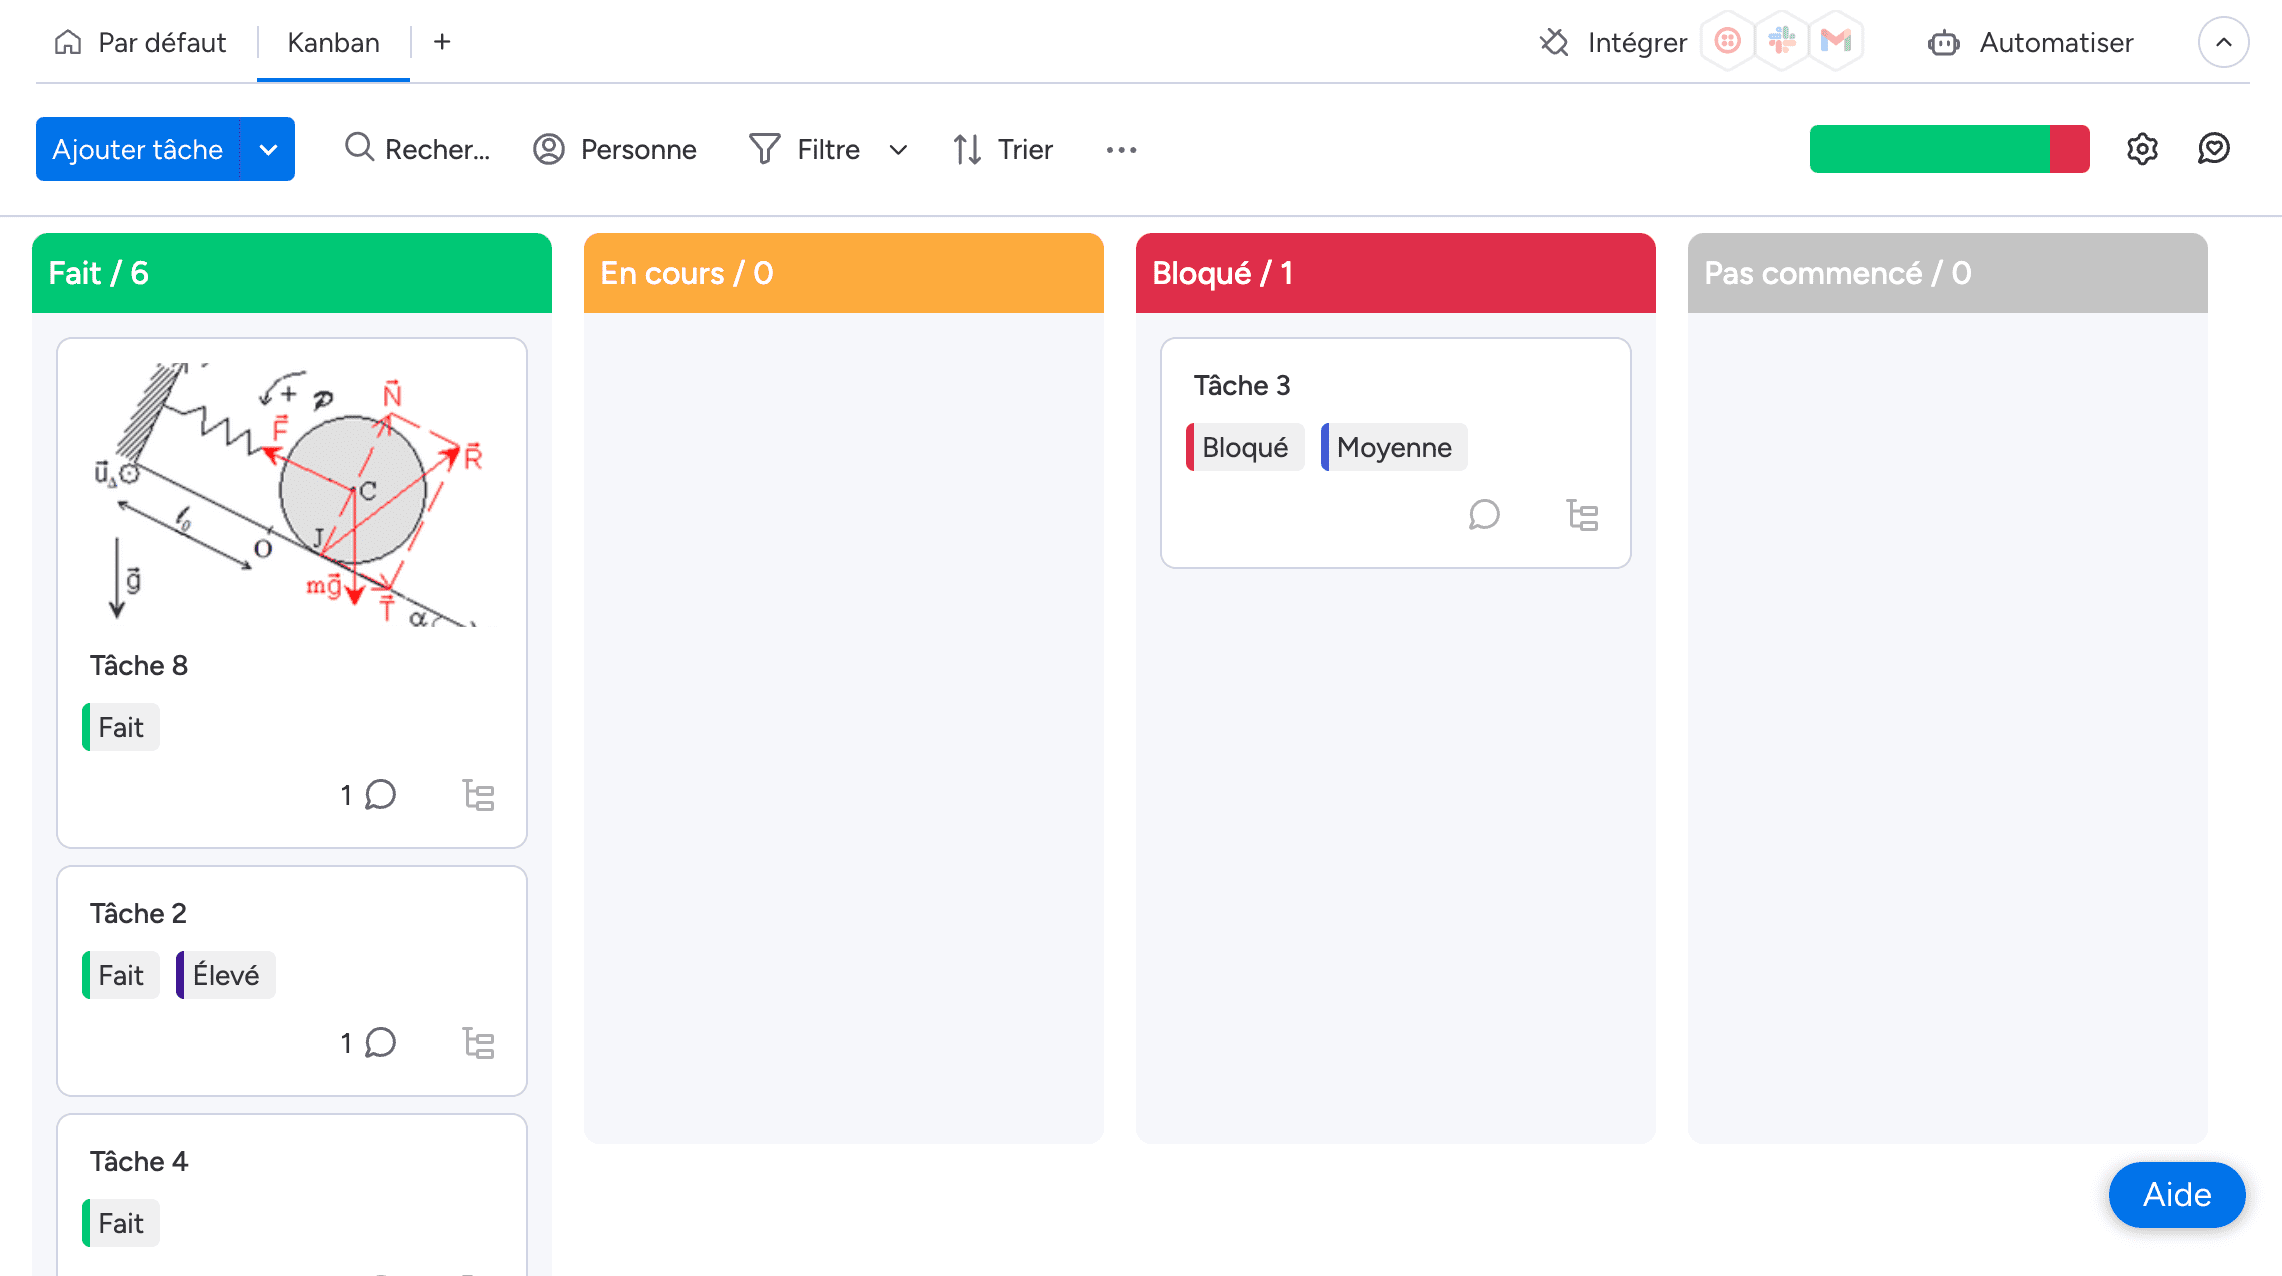Open the Tâche 3 card title
Image resolution: width=2282 pixels, height=1276 pixels.
(1242, 386)
